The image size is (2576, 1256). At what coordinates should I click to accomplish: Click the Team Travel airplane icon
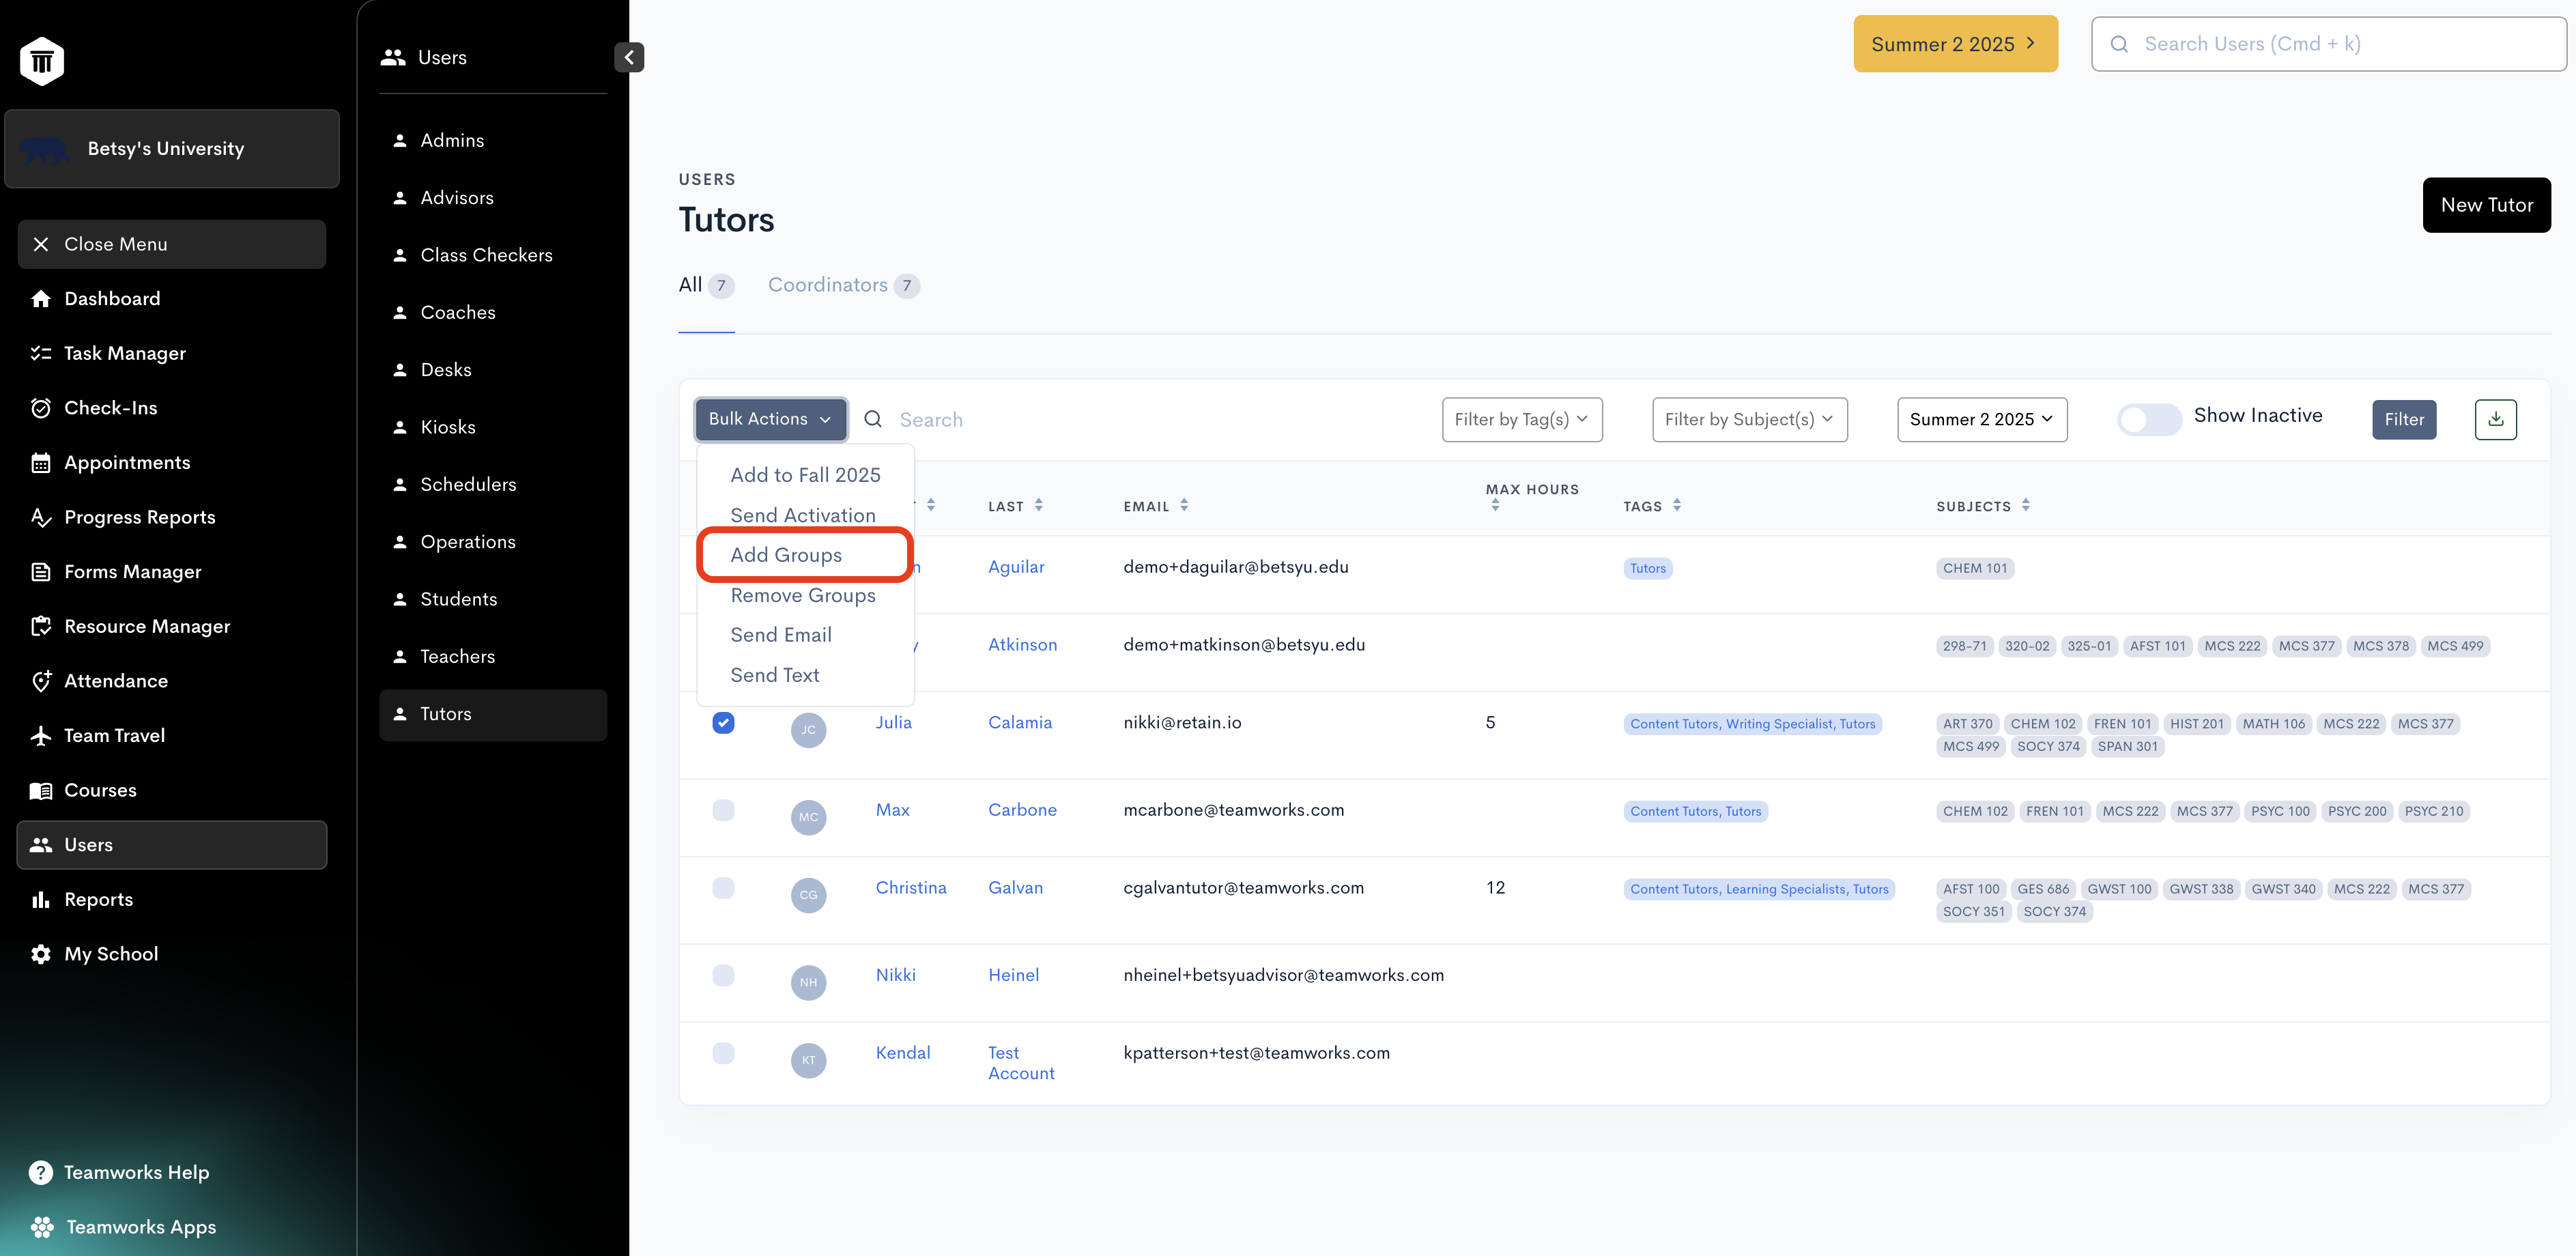(x=41, y=736)
